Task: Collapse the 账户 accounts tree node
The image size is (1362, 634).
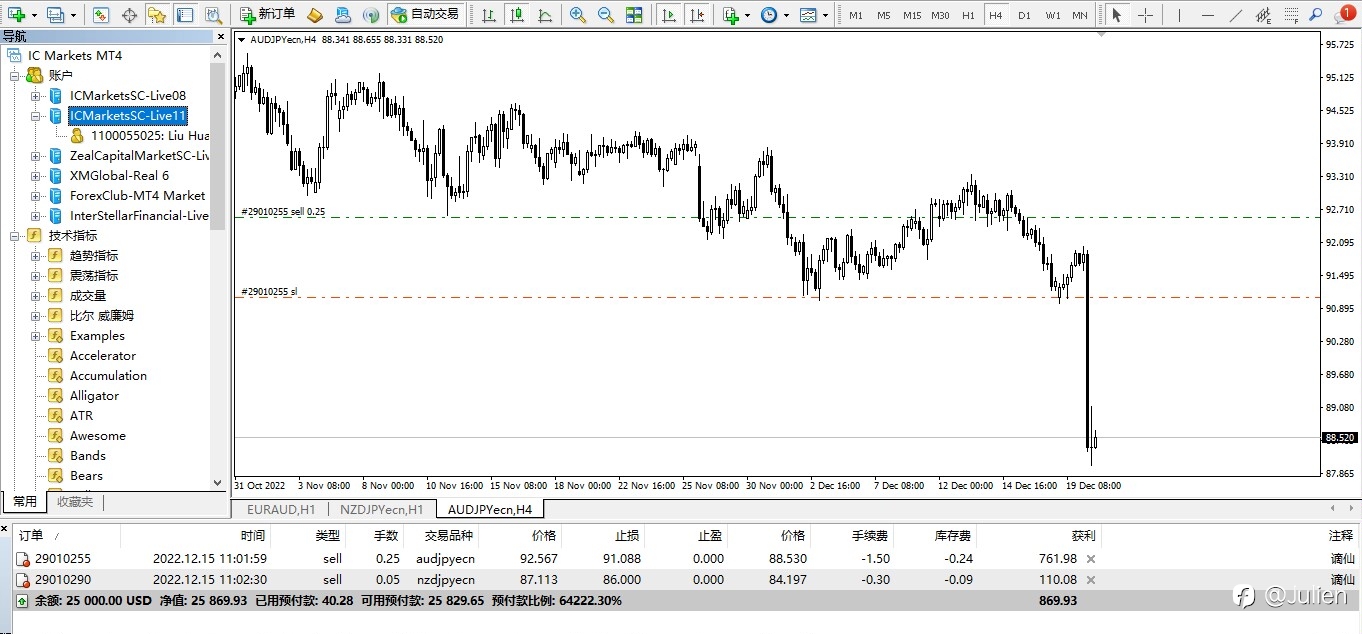Action: (15, 76)
